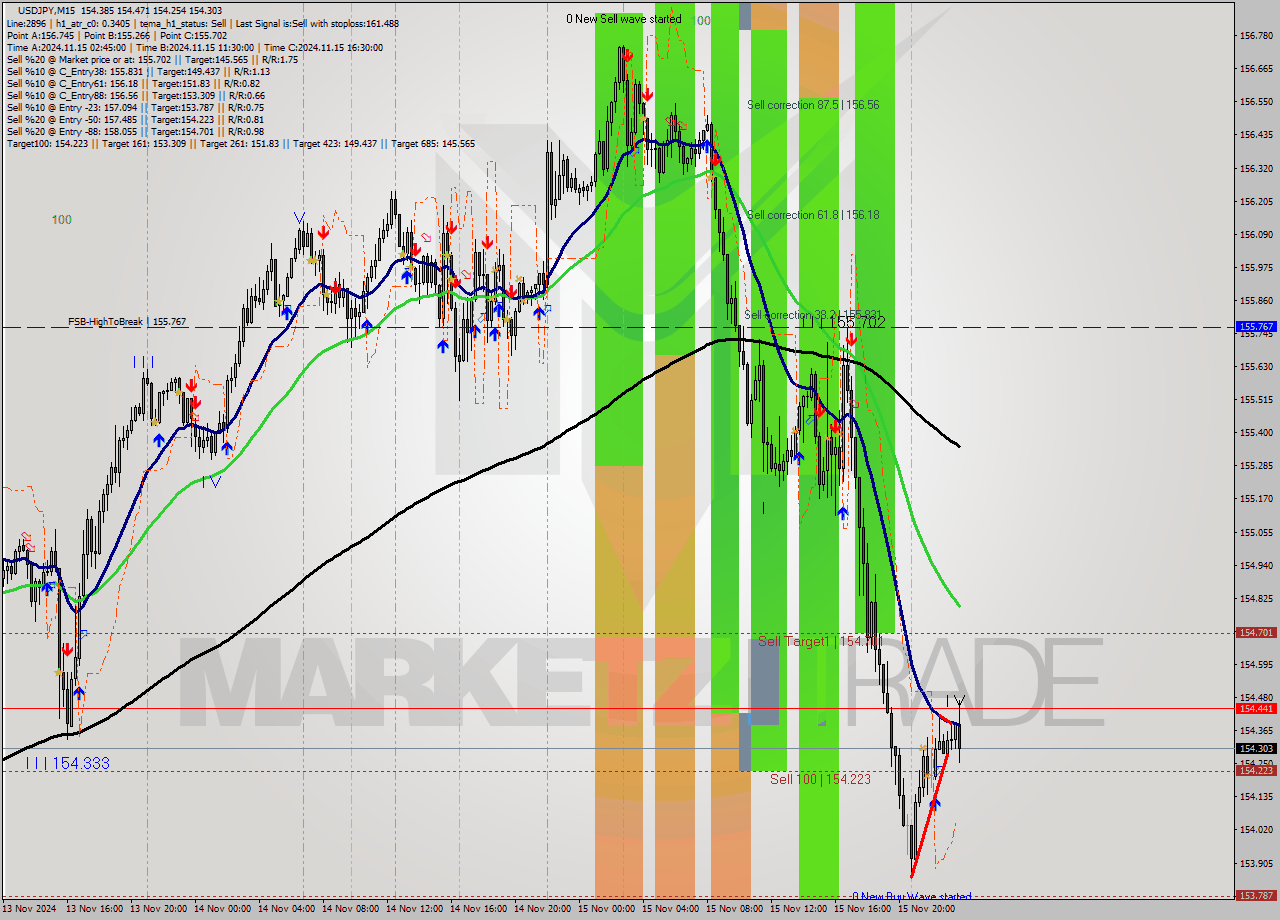Click the red trendline at the chart low
The height and width of the screenshot is (920, 1280).
[x=930, y=815]
